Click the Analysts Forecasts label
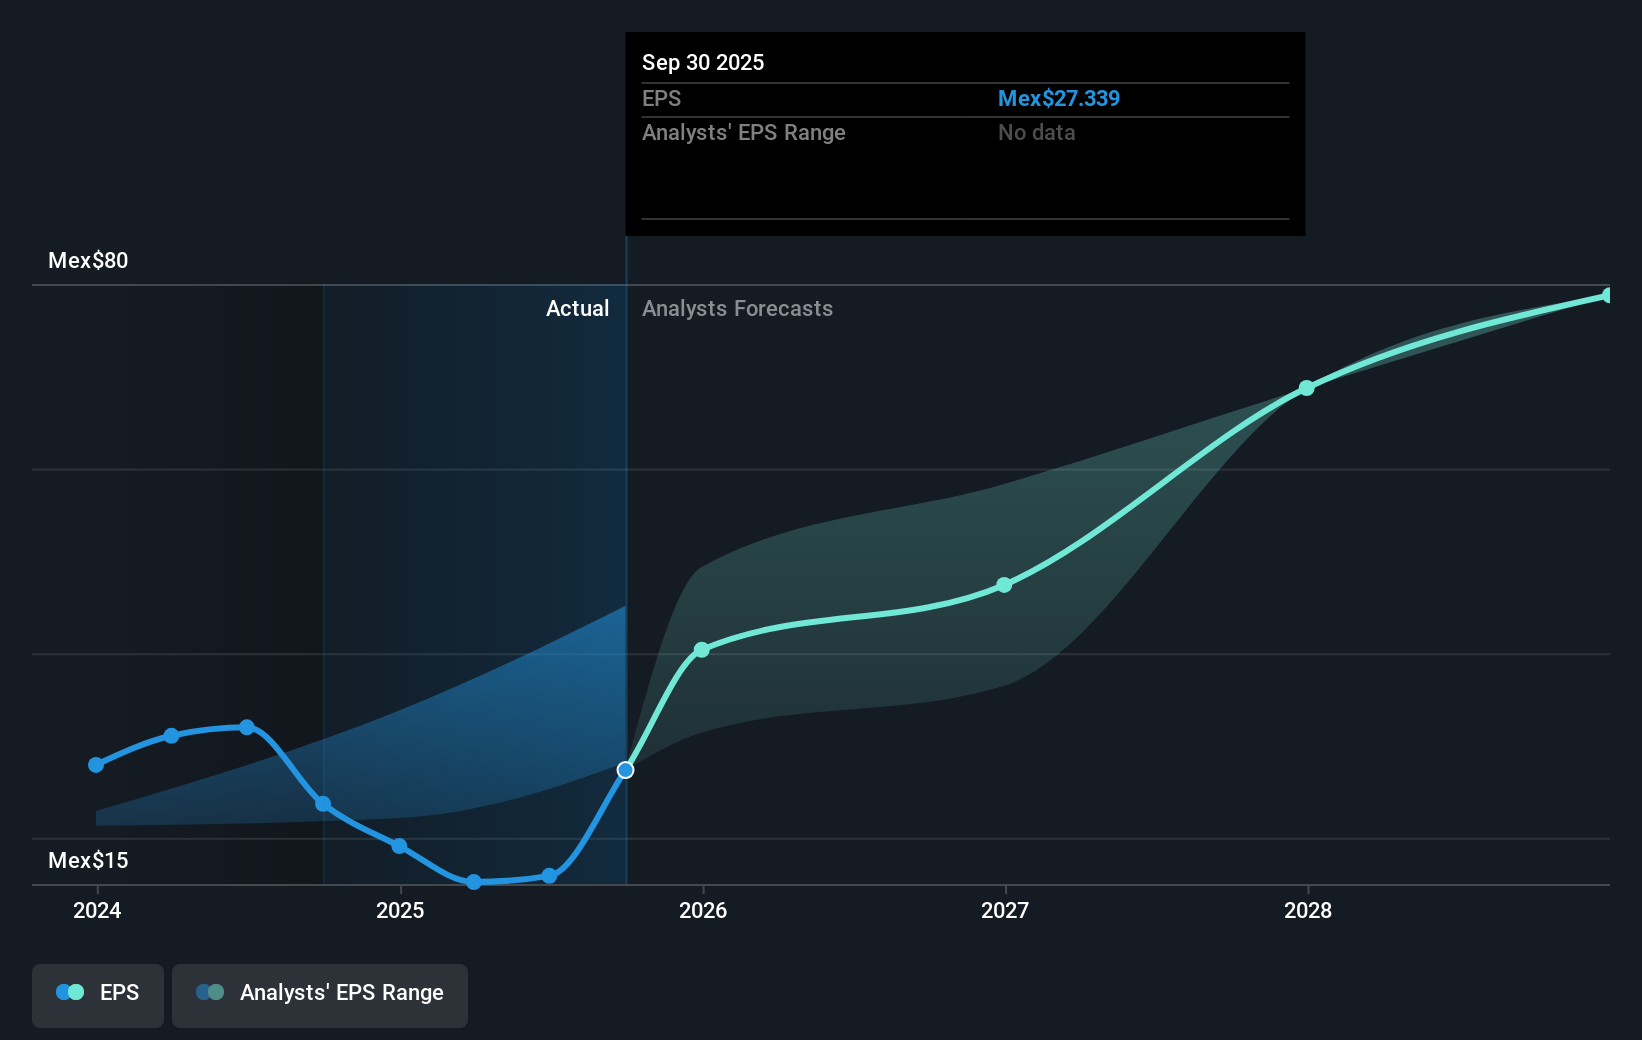The image size is (1642, 1040). click(737, 308)
